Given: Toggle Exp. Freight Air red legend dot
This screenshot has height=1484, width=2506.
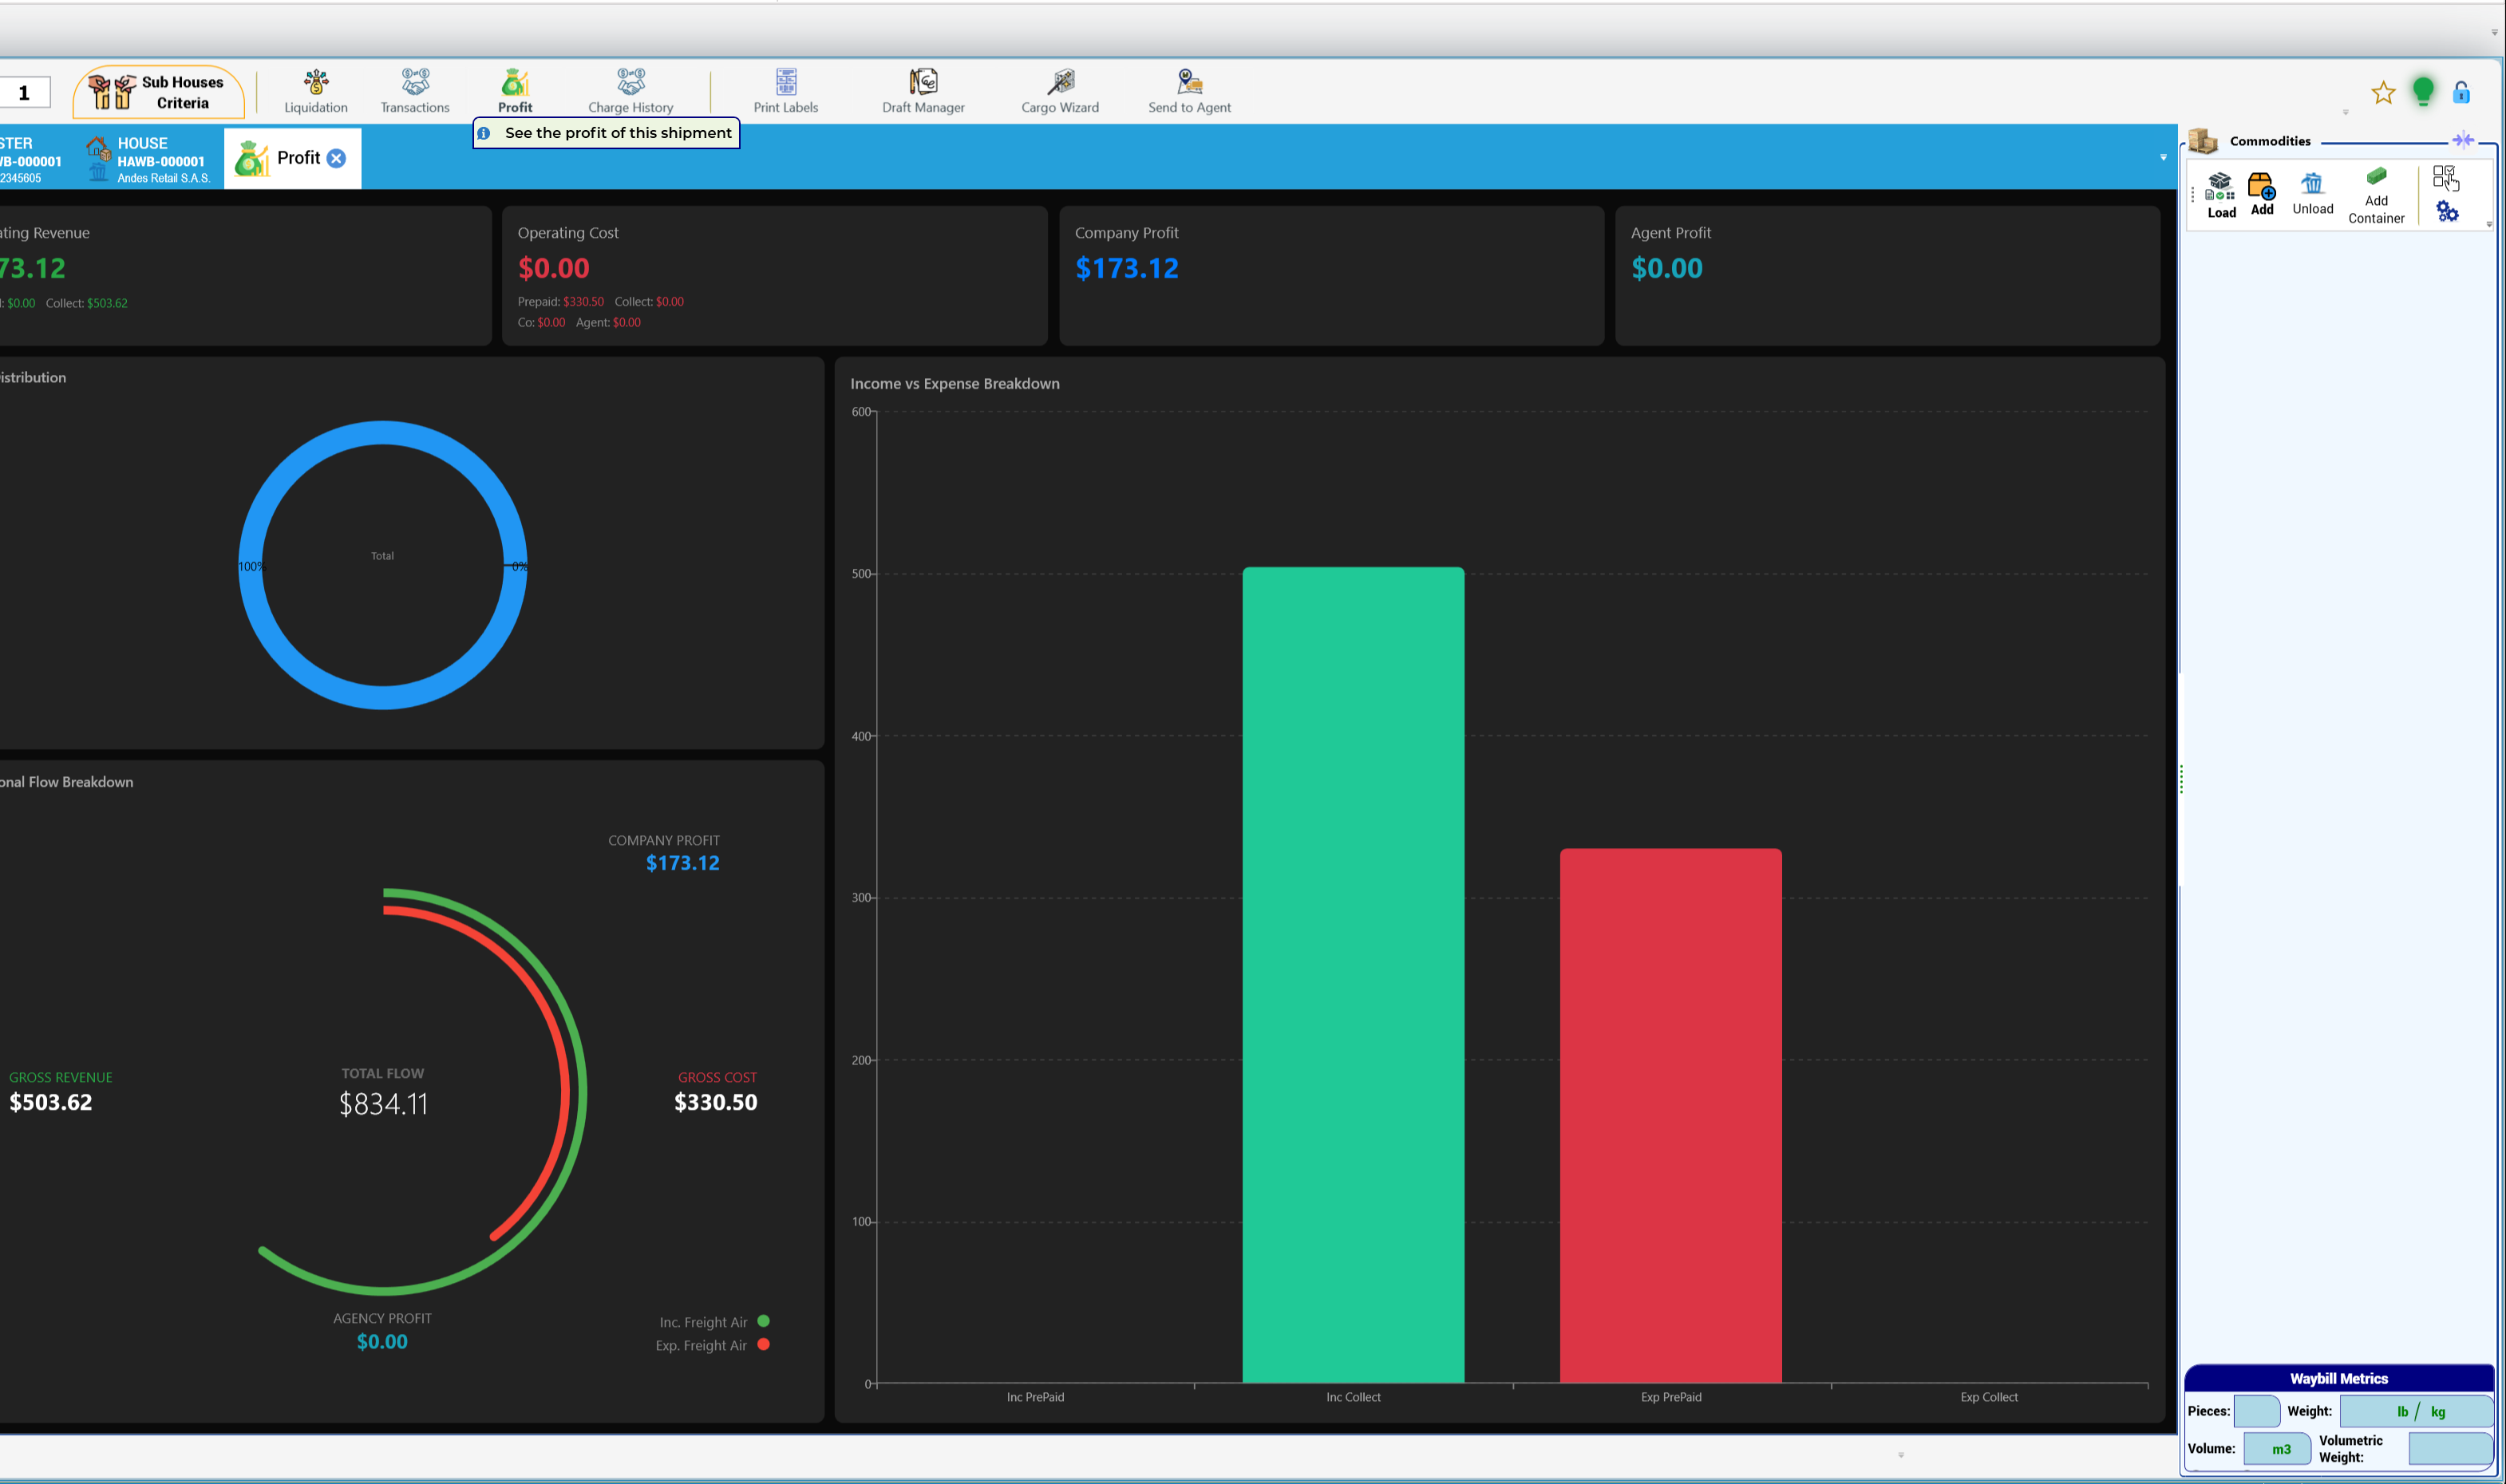Looking at the screenshot, I should pyautogui.click(x=764, y=1344).
